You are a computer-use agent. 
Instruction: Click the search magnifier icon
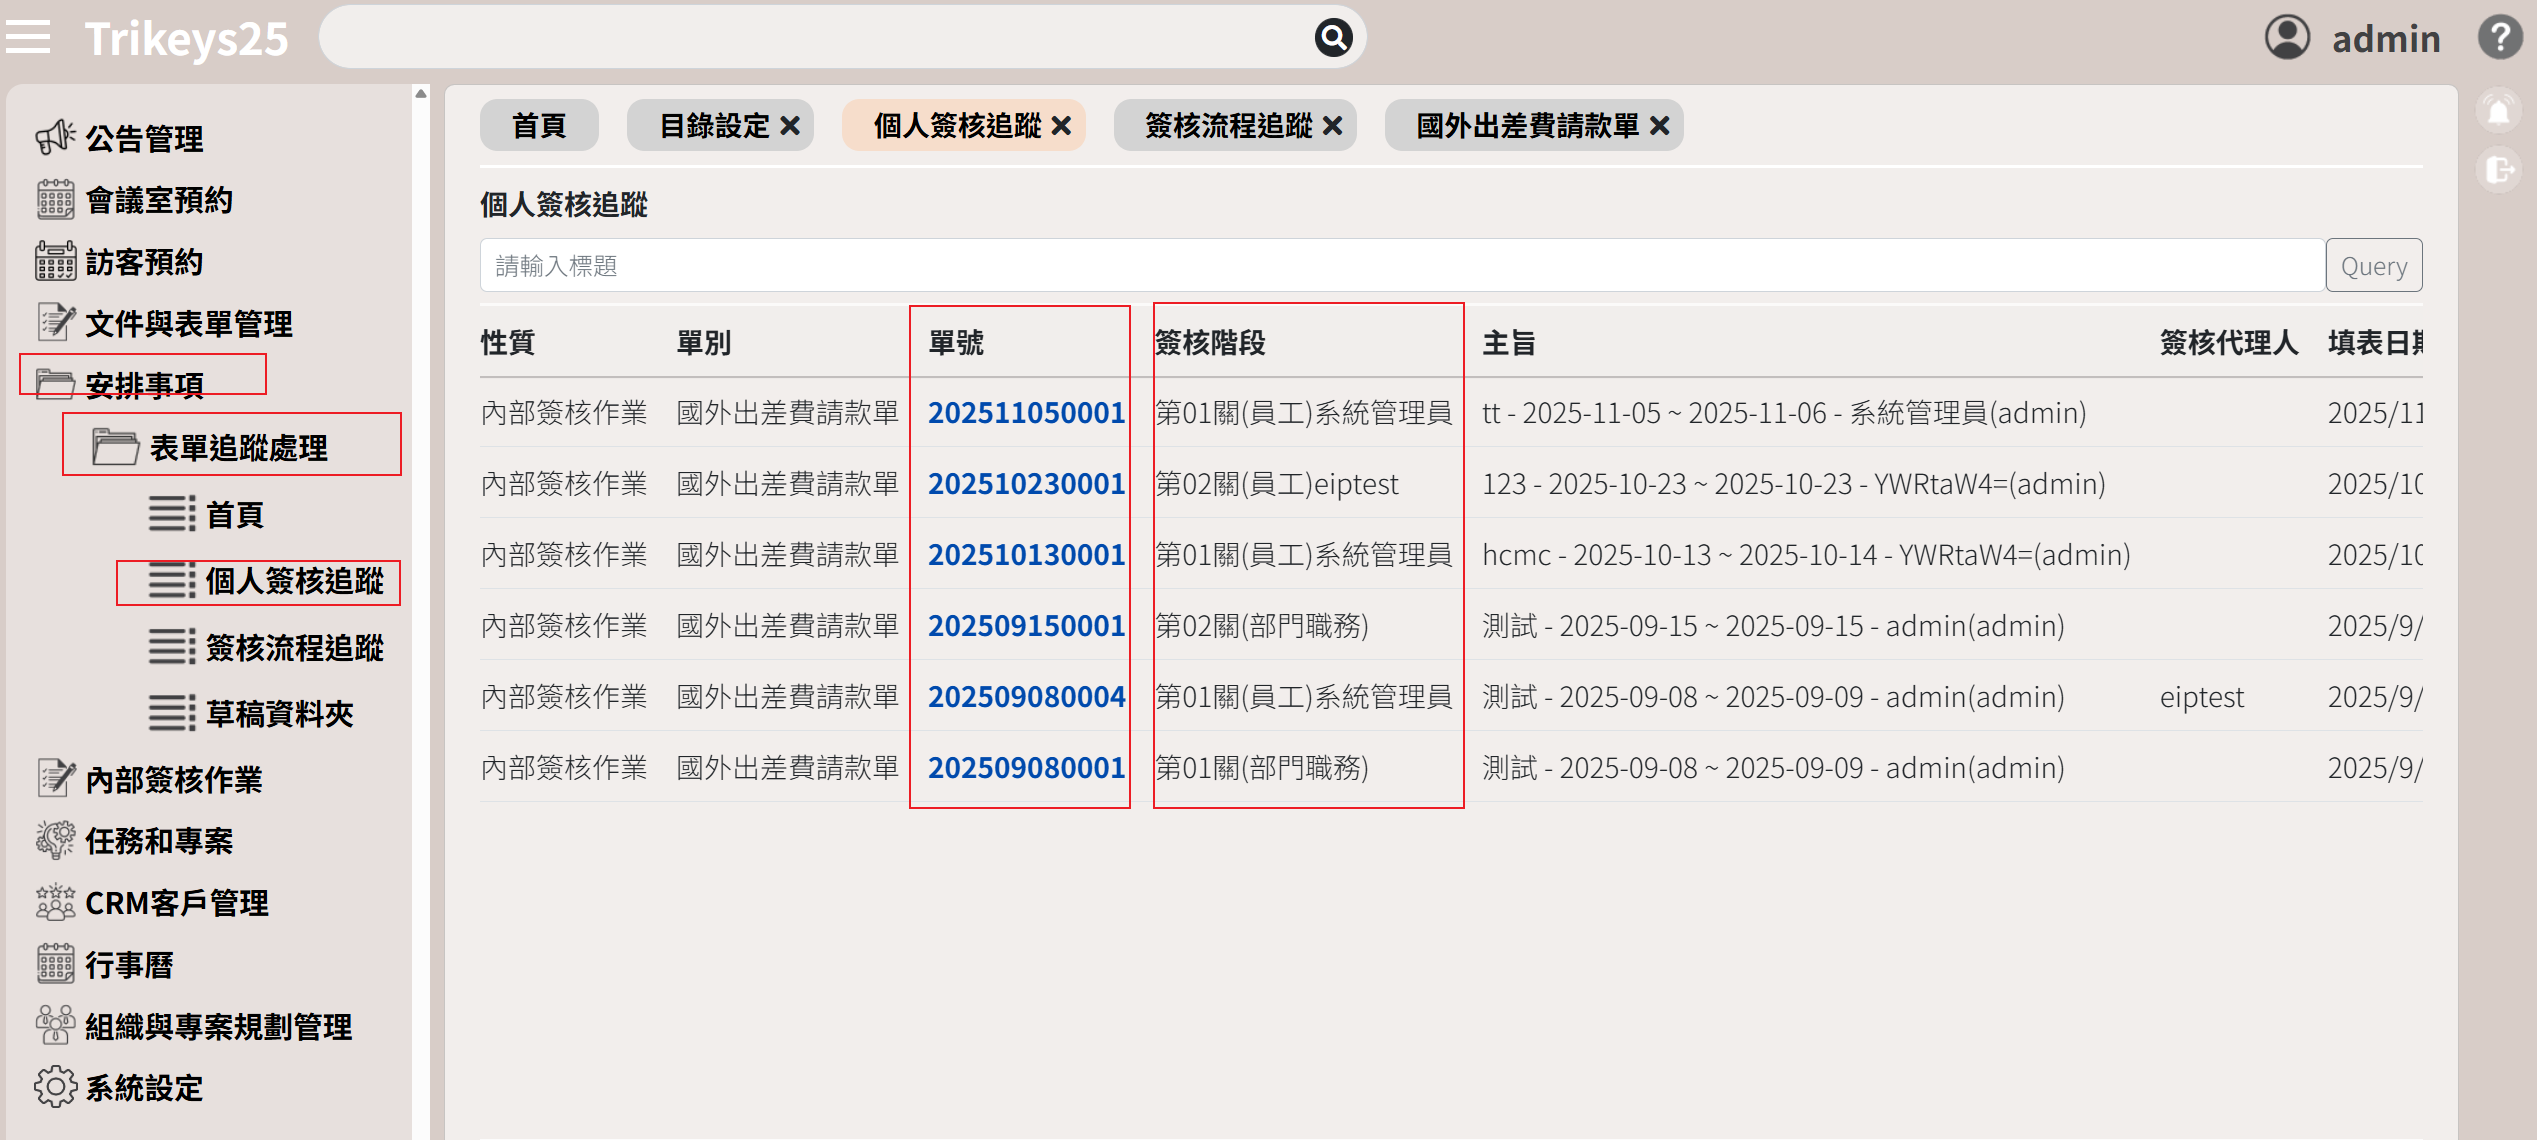(1332, 38)
